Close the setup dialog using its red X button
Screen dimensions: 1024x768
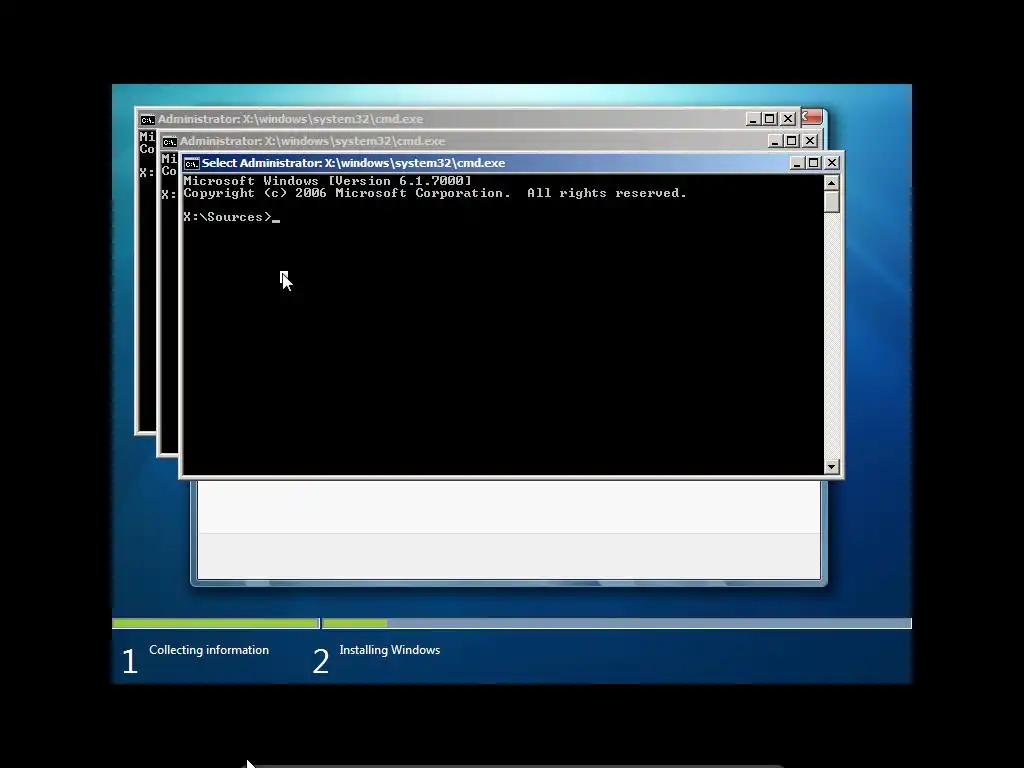[x=812, y=117]
